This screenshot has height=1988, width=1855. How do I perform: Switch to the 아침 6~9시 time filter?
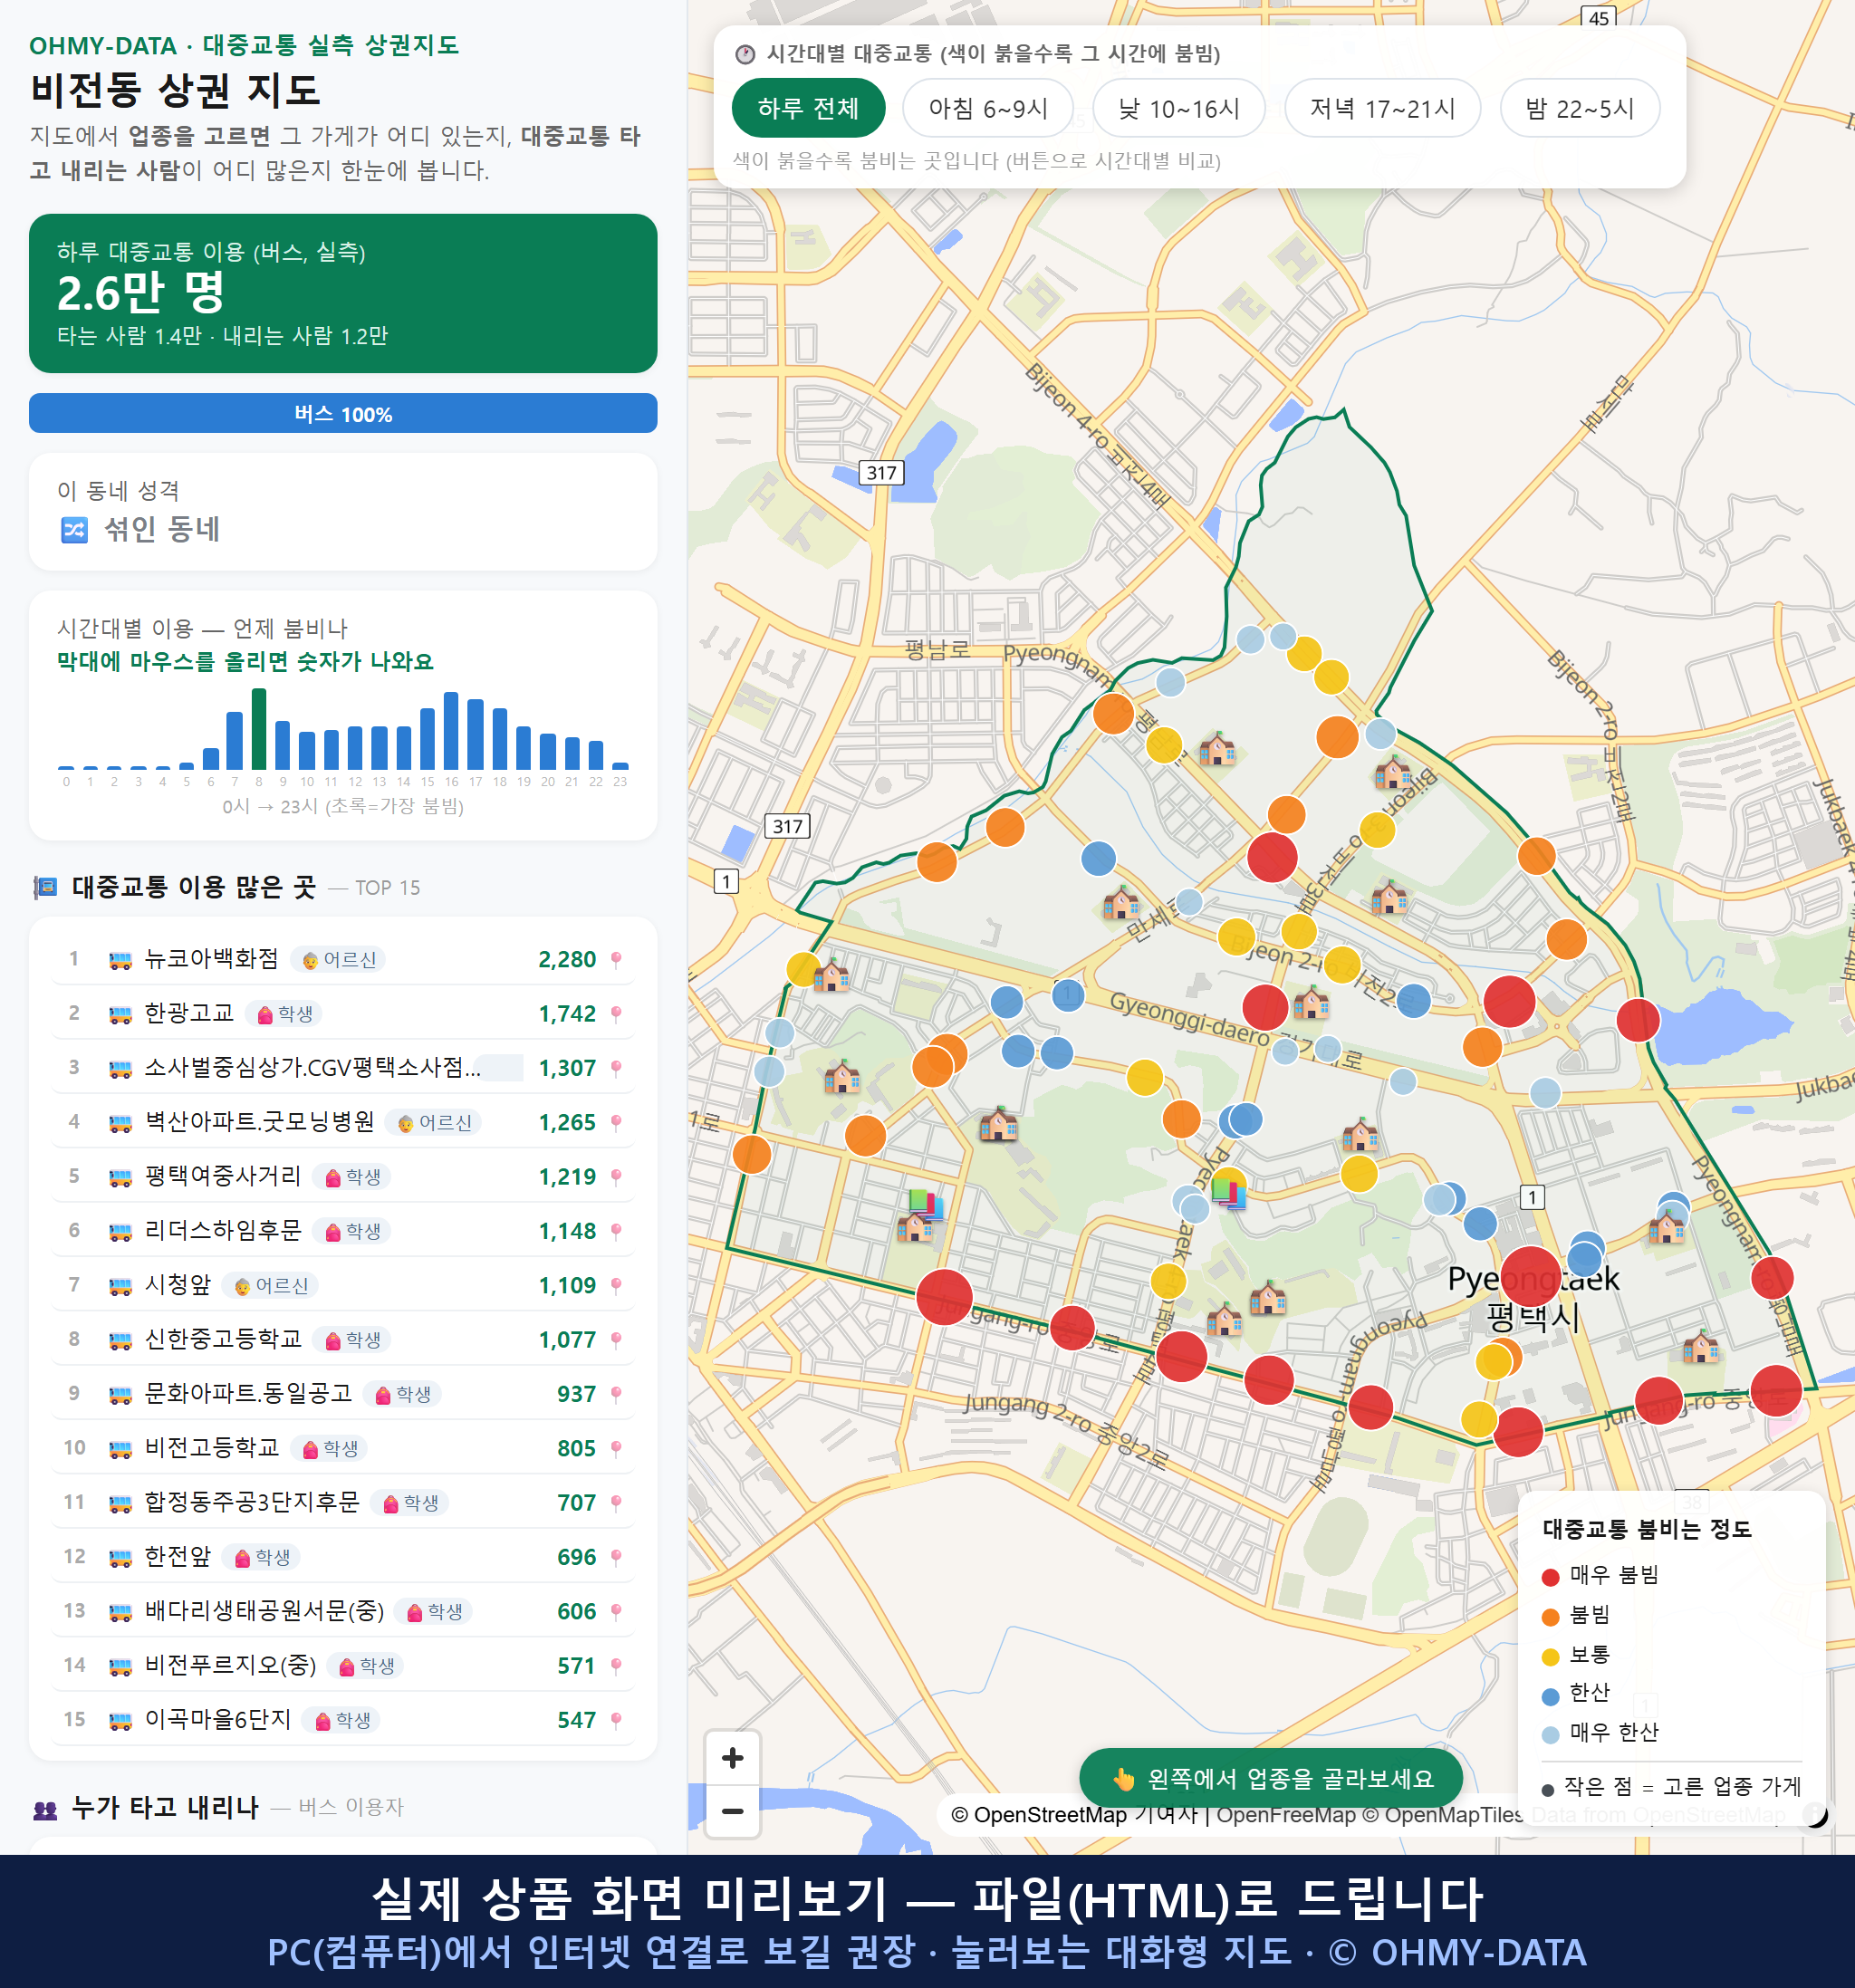click(988, 108)
